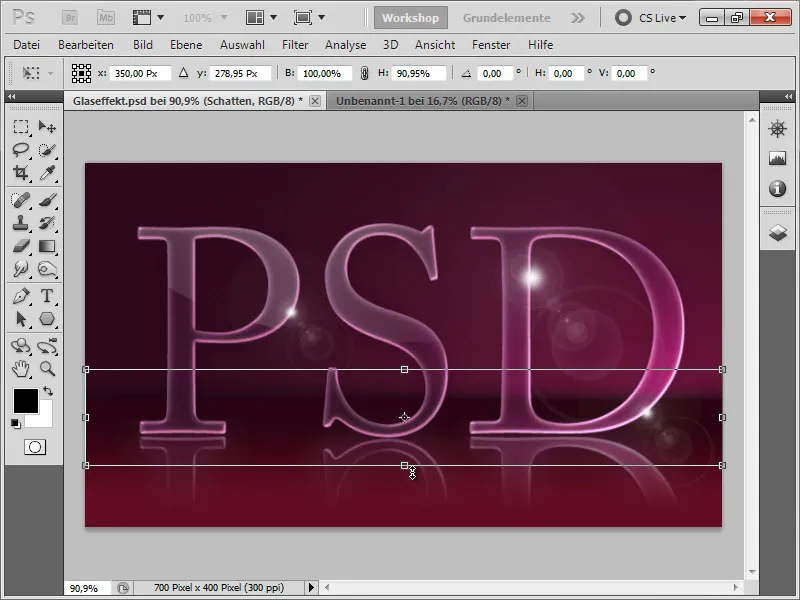Close the Glaseffekt.psd document tab
The width and height of the screenshot is (800, 600).
[315, 101]
